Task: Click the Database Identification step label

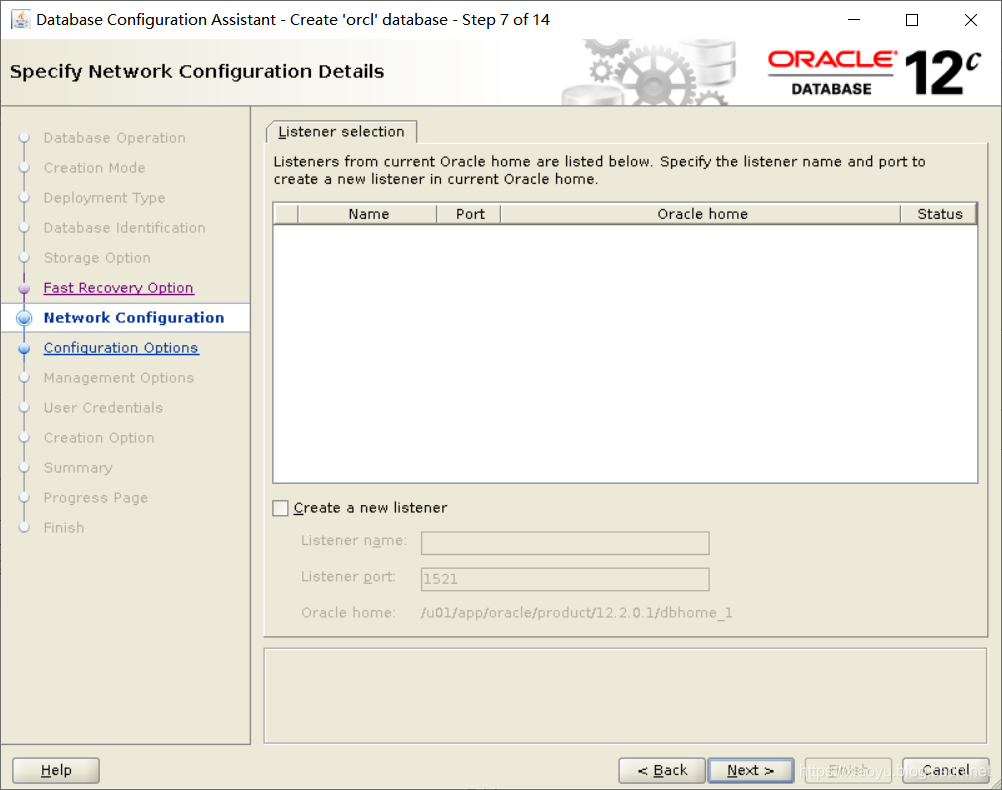Action: pyautogui.click(x=125, y=228)
